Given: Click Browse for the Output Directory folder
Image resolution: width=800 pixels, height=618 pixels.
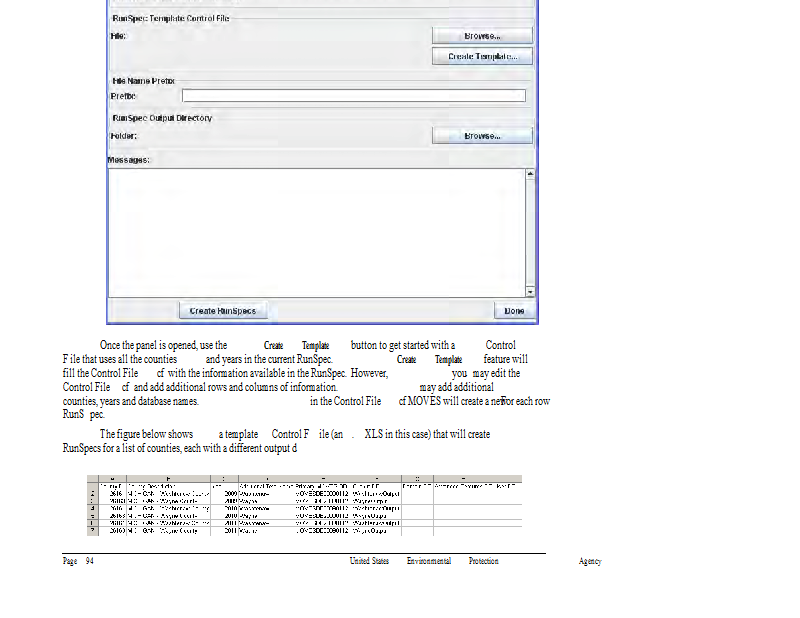Looking at the screenshot, I should [482, 136].
